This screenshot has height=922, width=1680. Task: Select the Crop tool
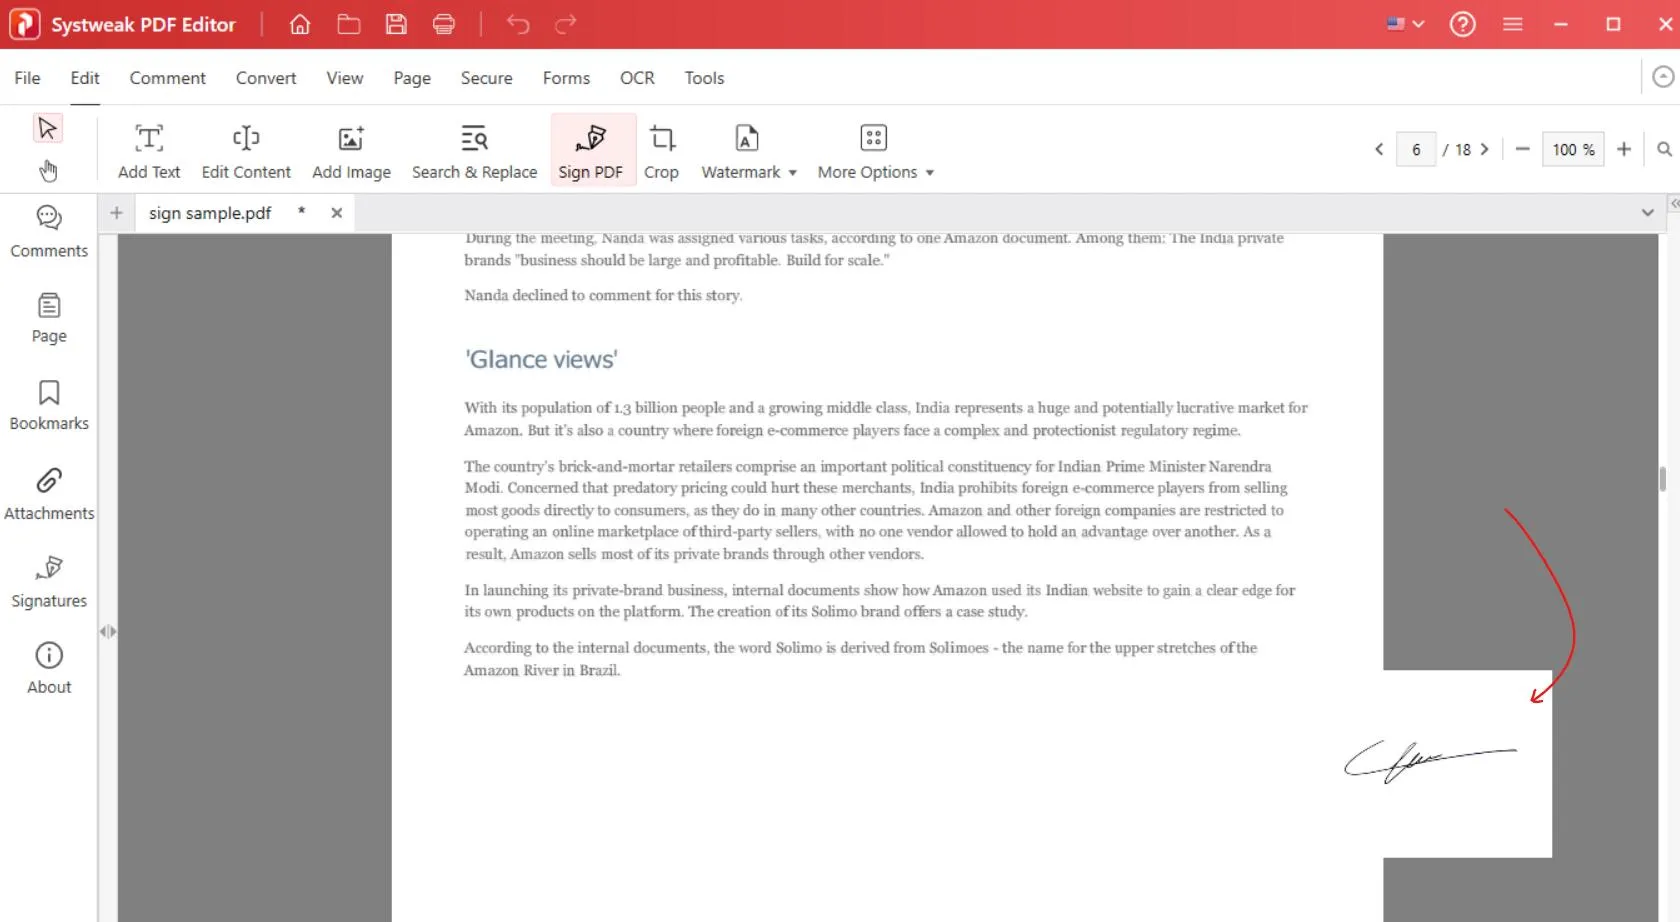[661, 151]
